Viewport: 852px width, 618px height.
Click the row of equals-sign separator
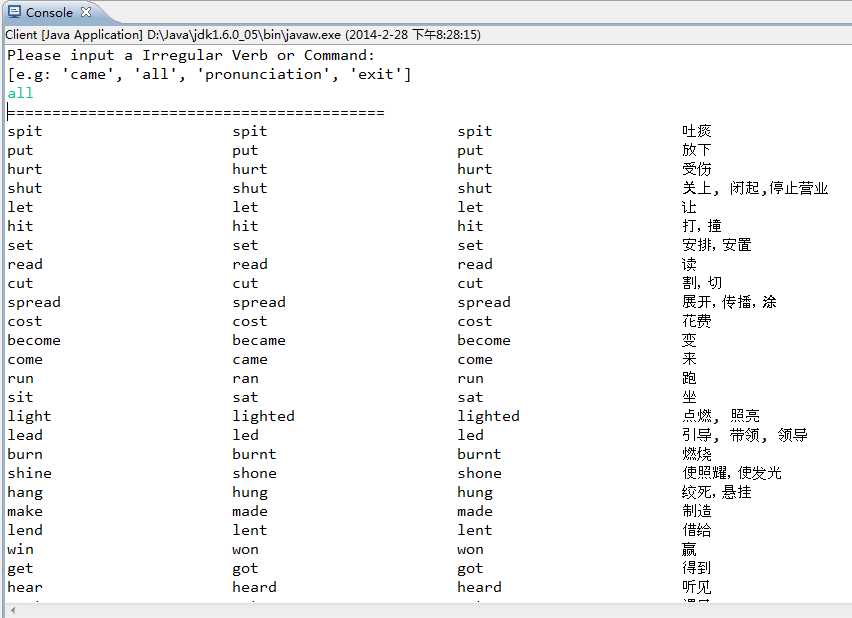pos(196,113)
